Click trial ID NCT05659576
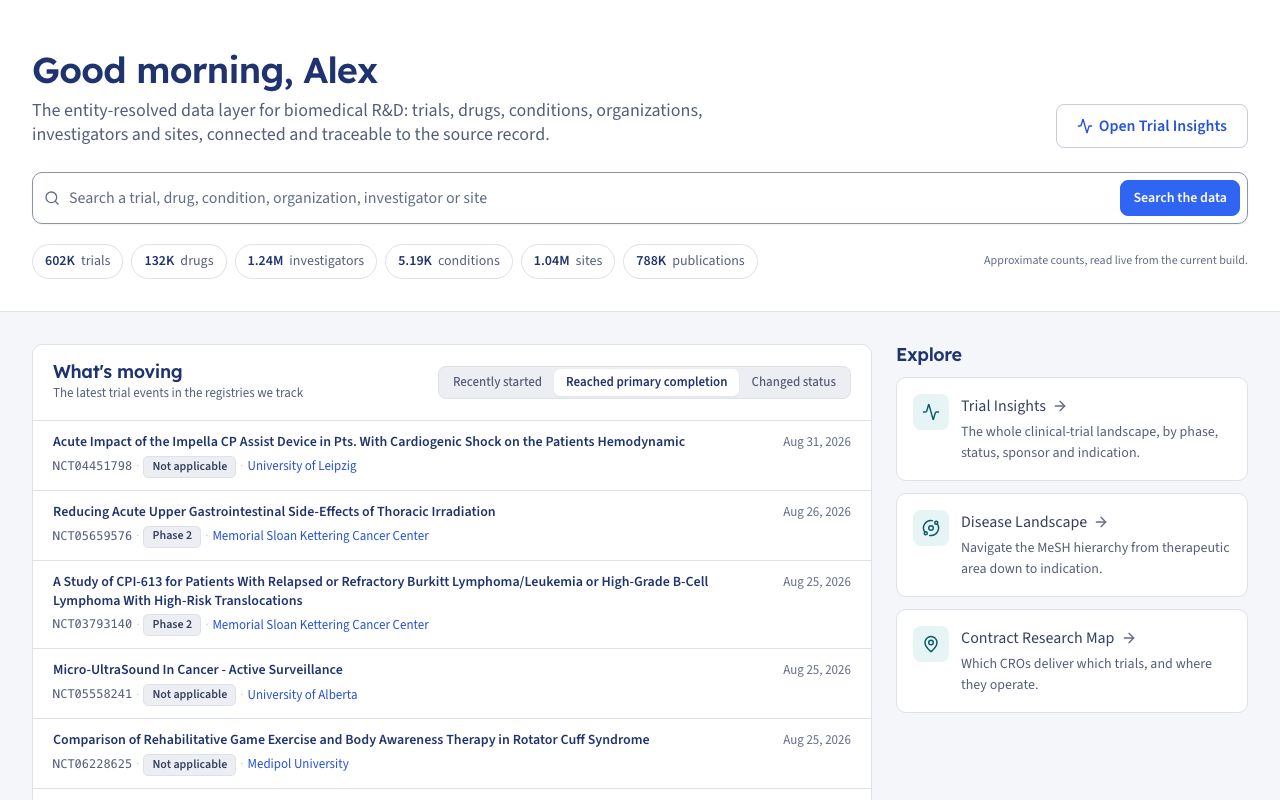The image size is (1280, 800). tap(92, 536)
